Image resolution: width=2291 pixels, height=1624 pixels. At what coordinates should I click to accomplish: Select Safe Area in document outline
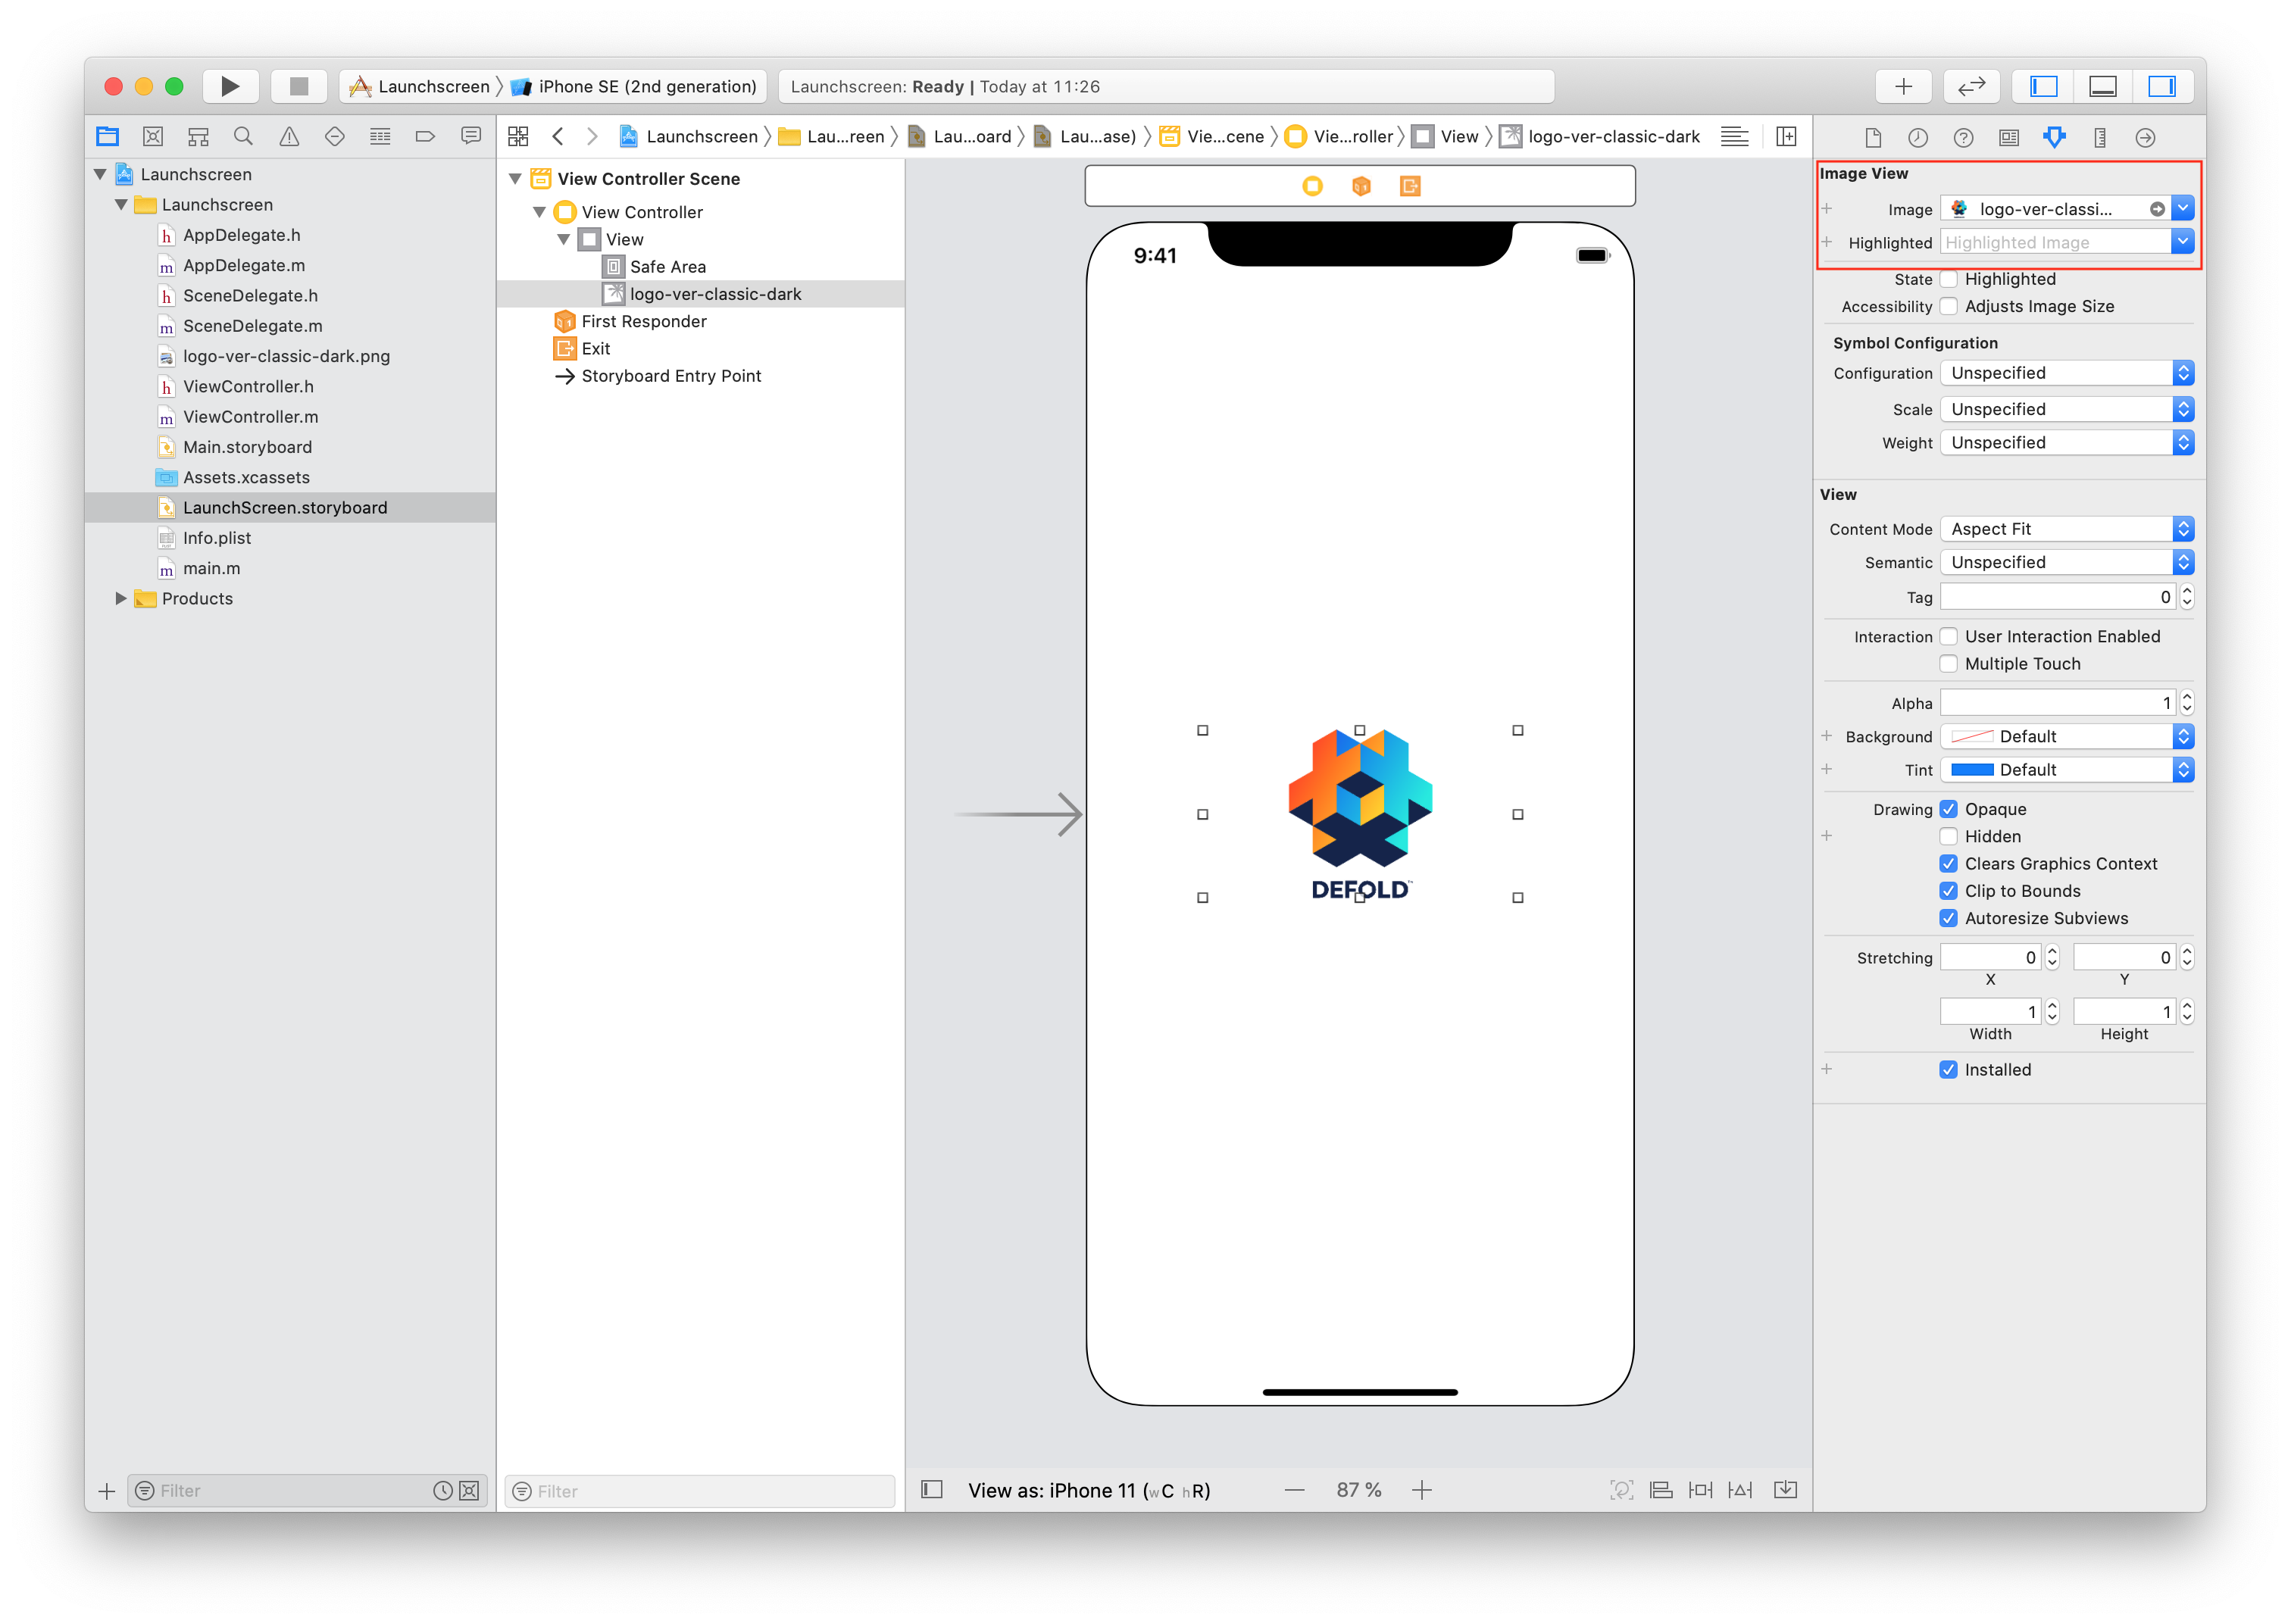pos(667,267)
